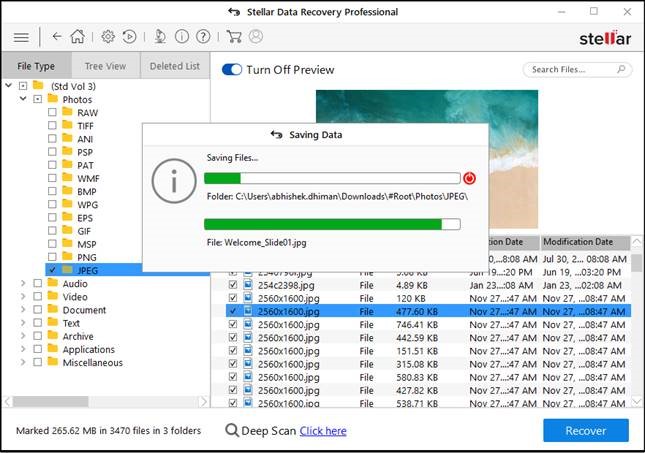Check the PNG folder checkbox
645x453 pixels.
tap(52, 257)
